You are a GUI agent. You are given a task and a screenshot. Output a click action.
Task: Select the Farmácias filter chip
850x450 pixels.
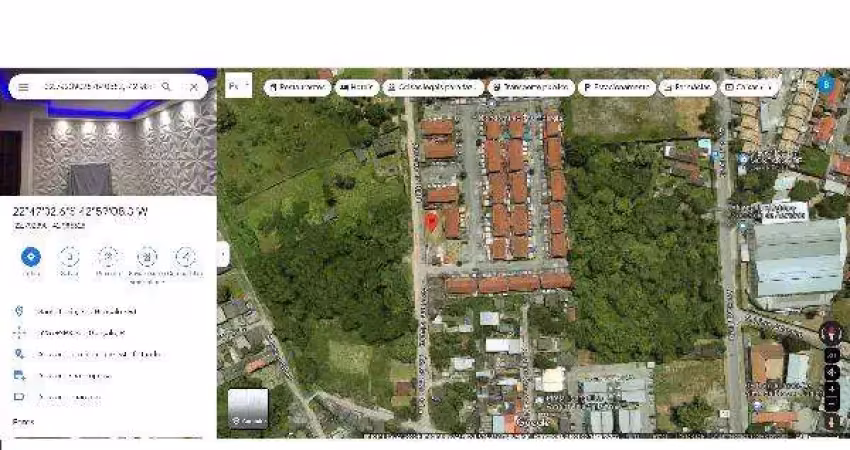[687, 87]
